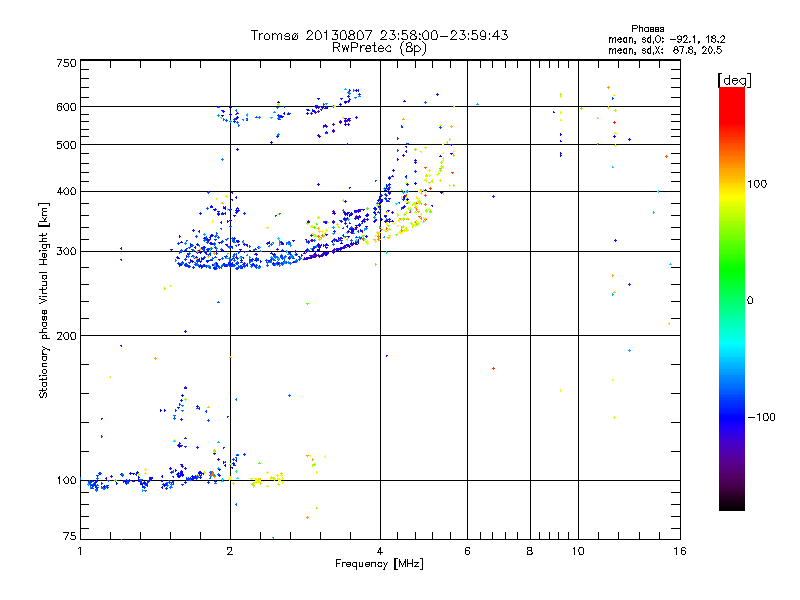
Task: Click the 'RwPretec (8p)' subtitle
Action: click(379, 48)
